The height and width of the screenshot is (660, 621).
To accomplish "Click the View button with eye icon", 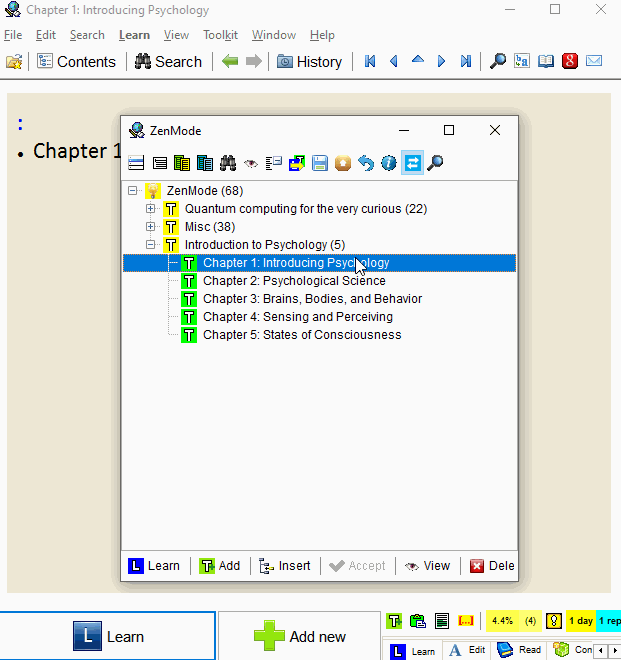I will 427,565.
